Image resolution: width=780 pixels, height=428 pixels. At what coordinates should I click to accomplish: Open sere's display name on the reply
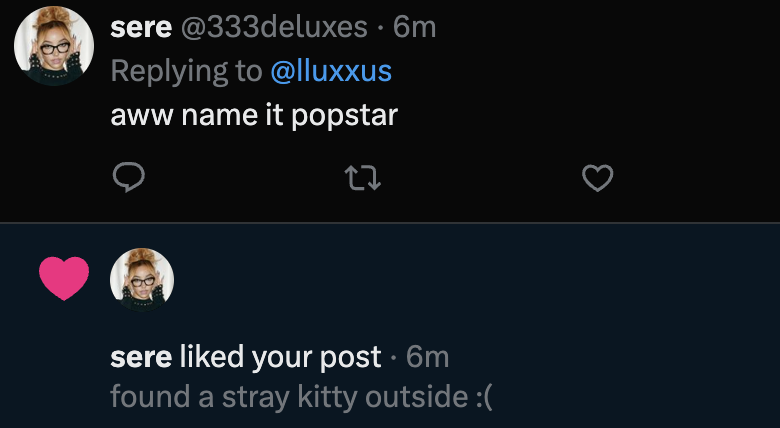click(x=141, y=27)
